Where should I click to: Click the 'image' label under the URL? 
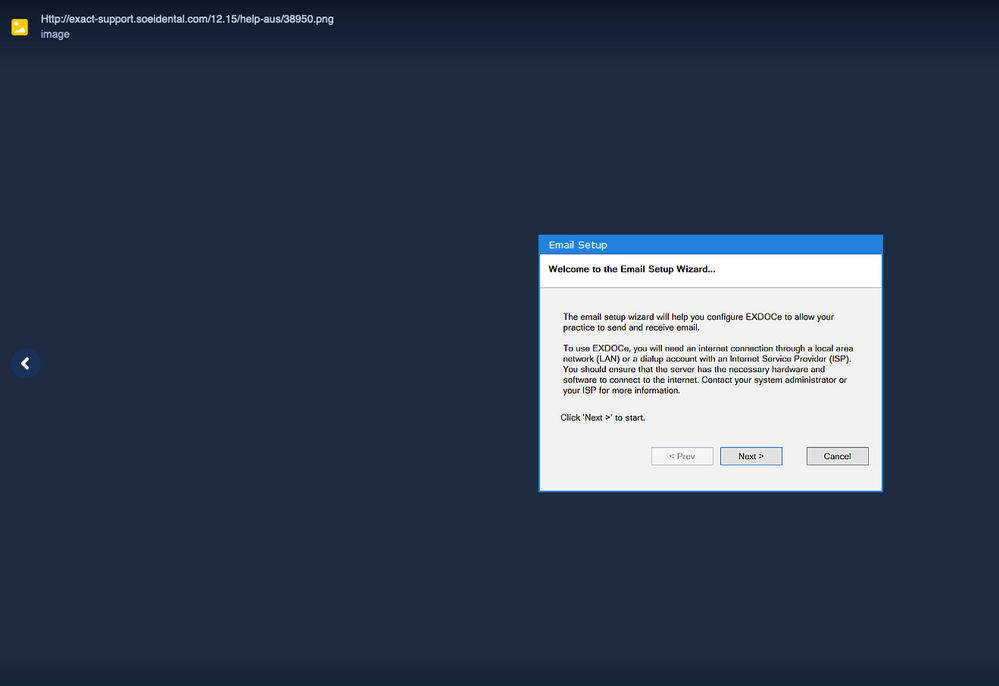tap(55, 34)
